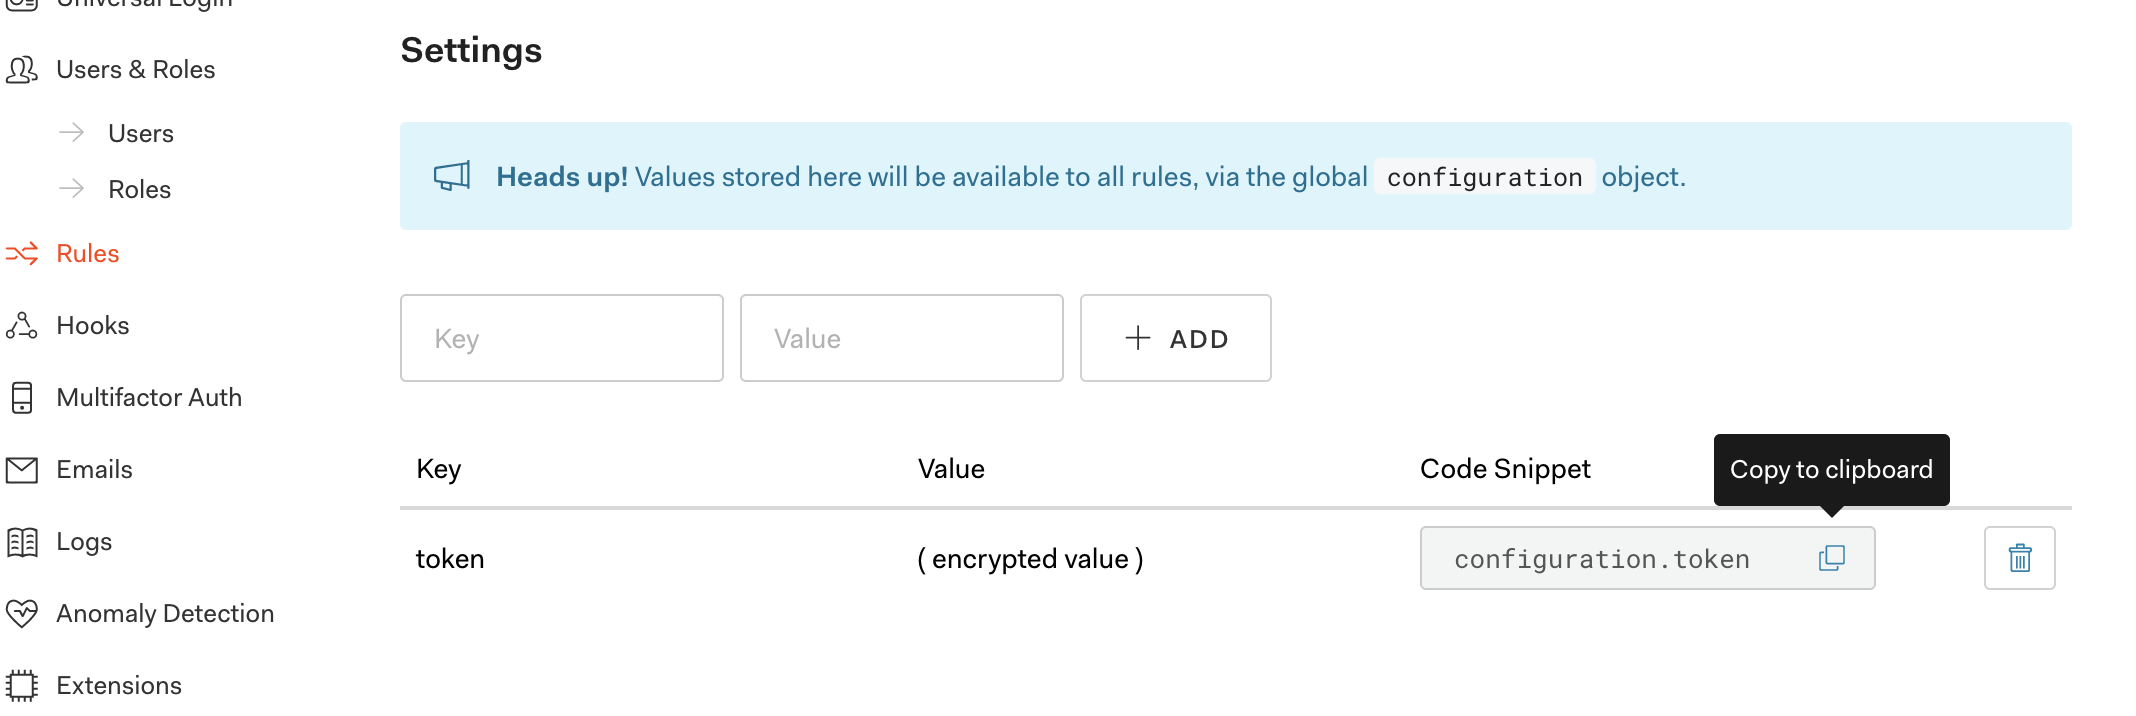The width and height of the screenshot is (2136, 716).
Task: Click the Extensions chip icon
Action: tap(22, 685)
